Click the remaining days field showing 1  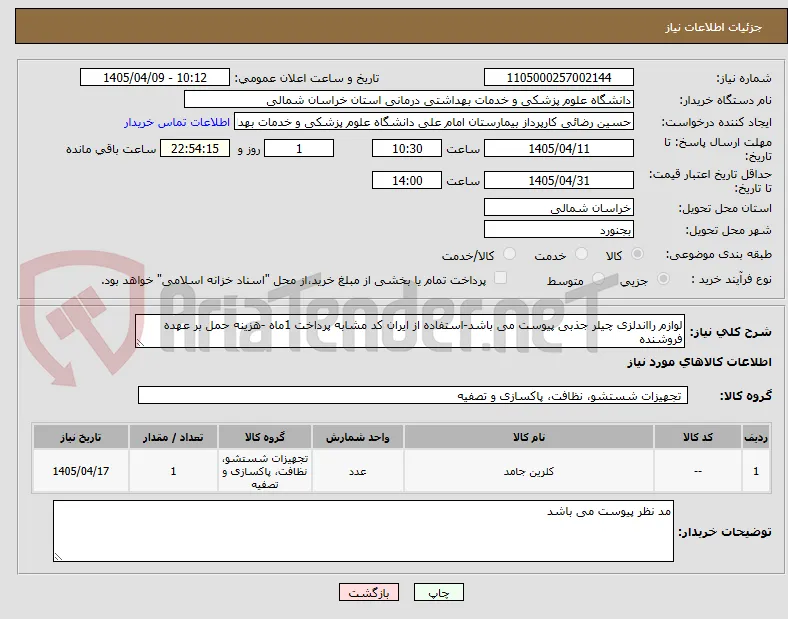[299, 149]
